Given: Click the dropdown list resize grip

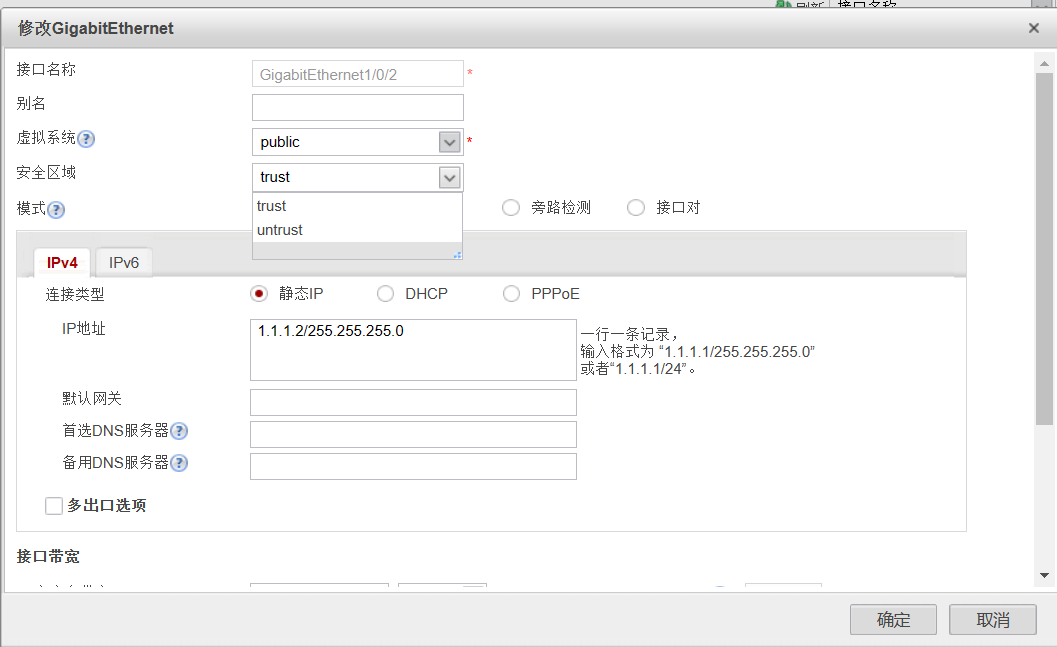Looking at the screenshot, I should tap(458, 255).
